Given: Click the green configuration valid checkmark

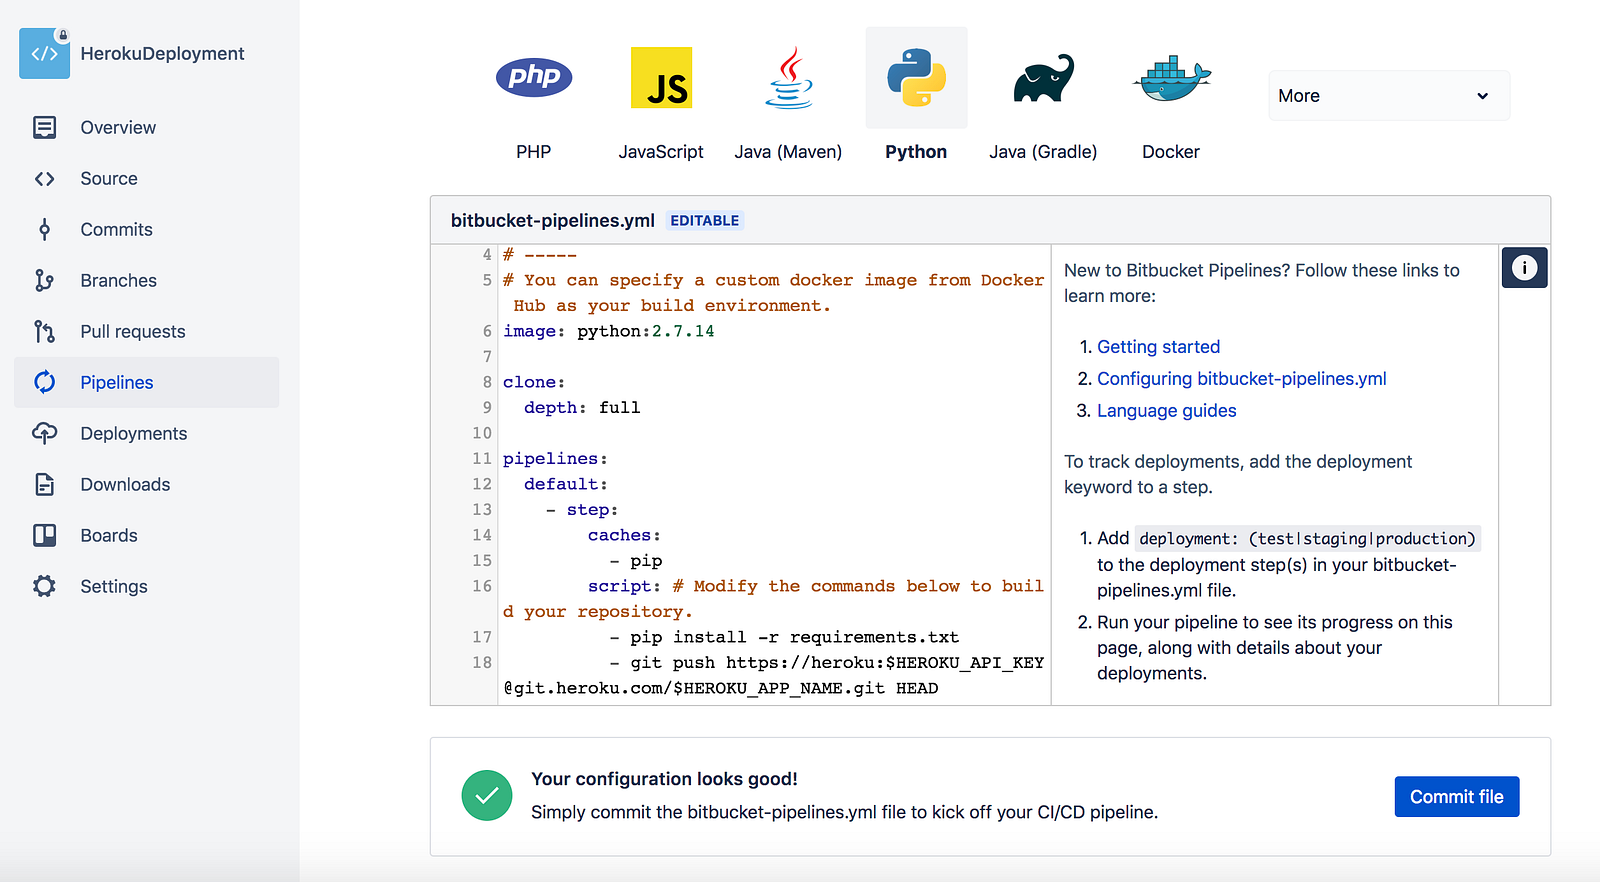Looking at the screenshot, I should click(x=487, y=795).
